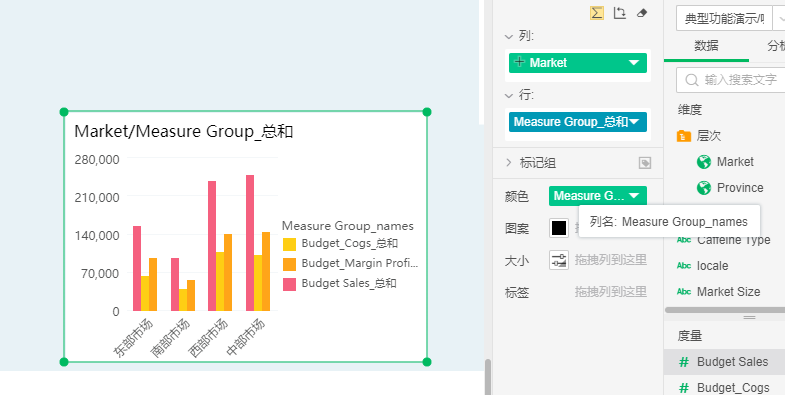This screenshot has width=785, height=395.
Task: Click the swap rows and columns icon
Action: point(620,13)
